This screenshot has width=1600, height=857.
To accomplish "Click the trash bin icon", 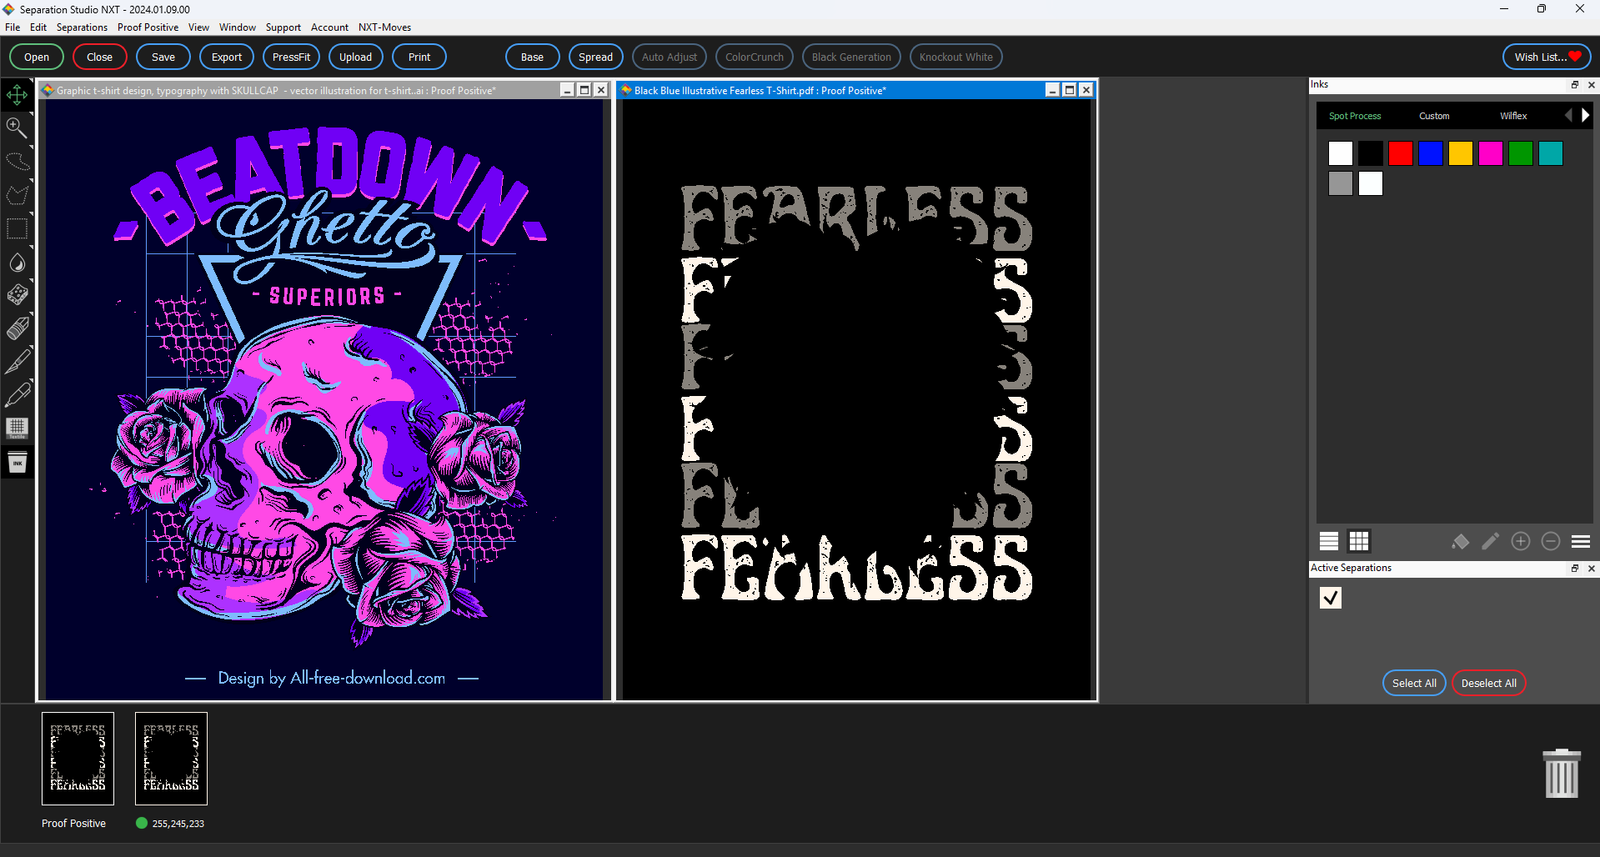I will click(x=1561, y=773).
